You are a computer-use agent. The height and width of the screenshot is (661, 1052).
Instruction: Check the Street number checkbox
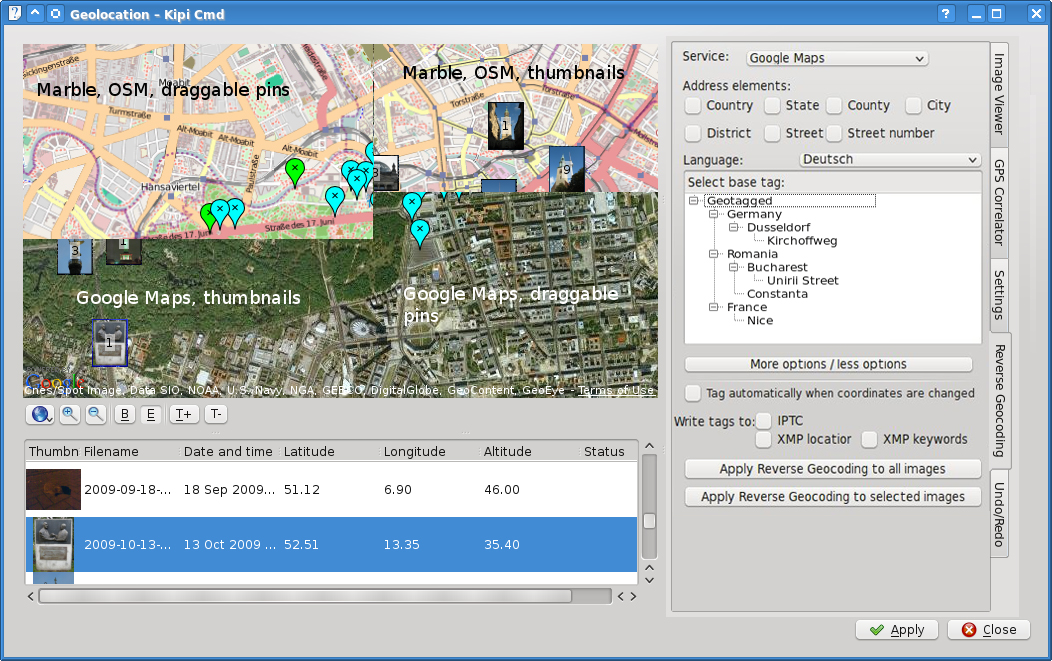tap(833, 133)
